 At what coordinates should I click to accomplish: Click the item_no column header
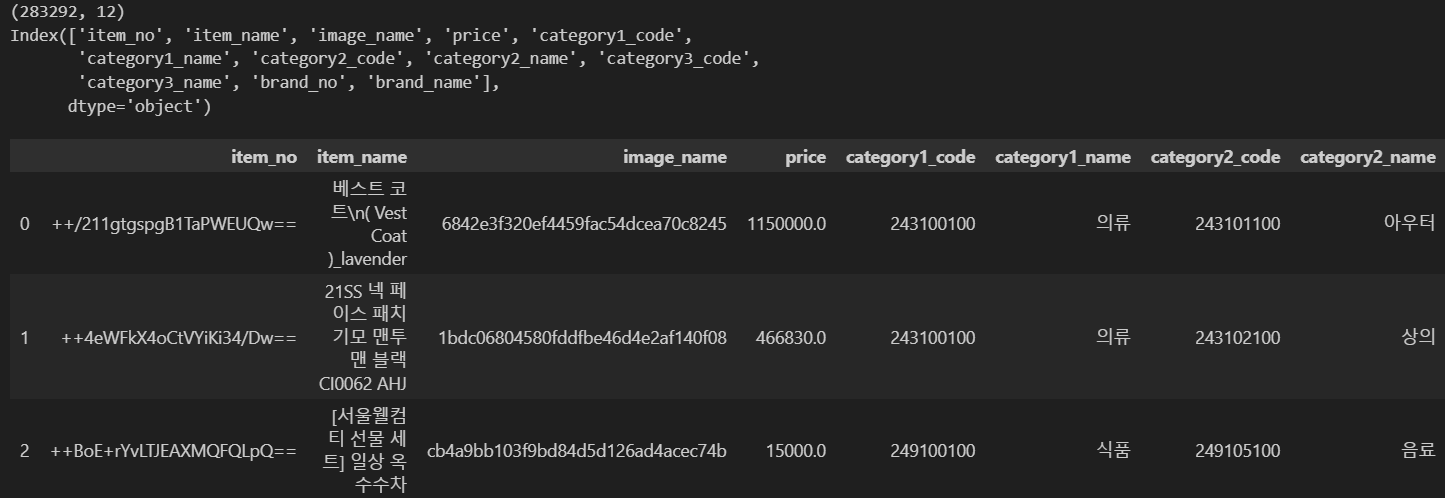pyautogui.click(x=264, y=157)
